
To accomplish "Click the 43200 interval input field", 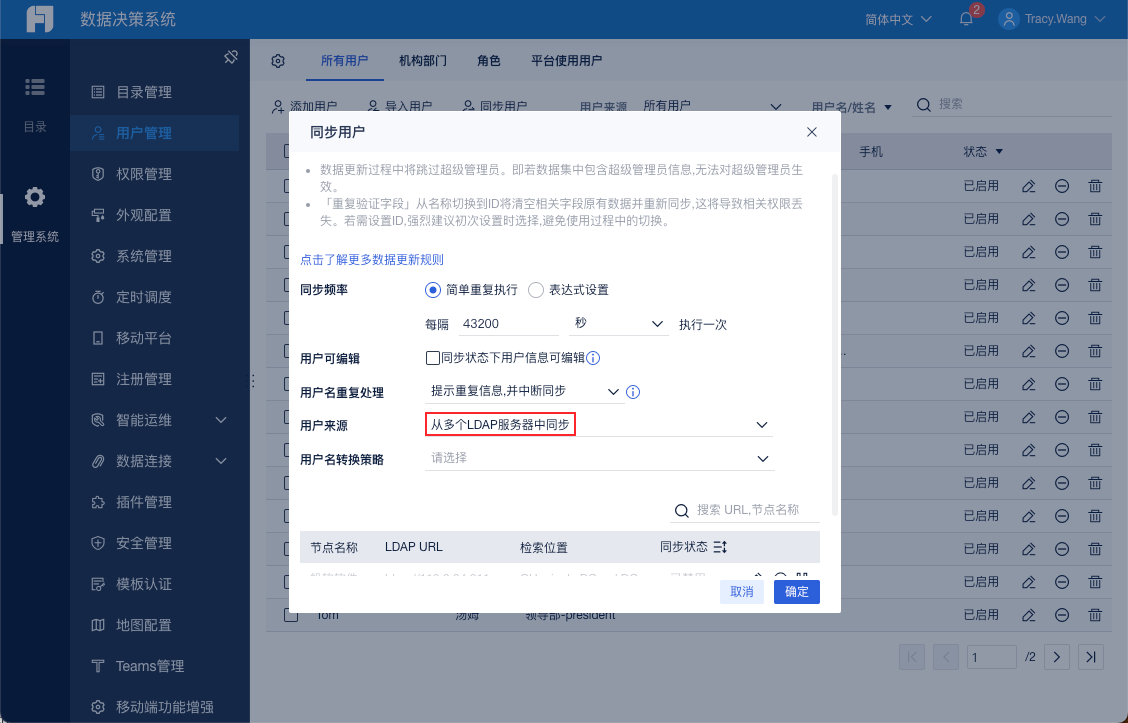I will (509, 324).
